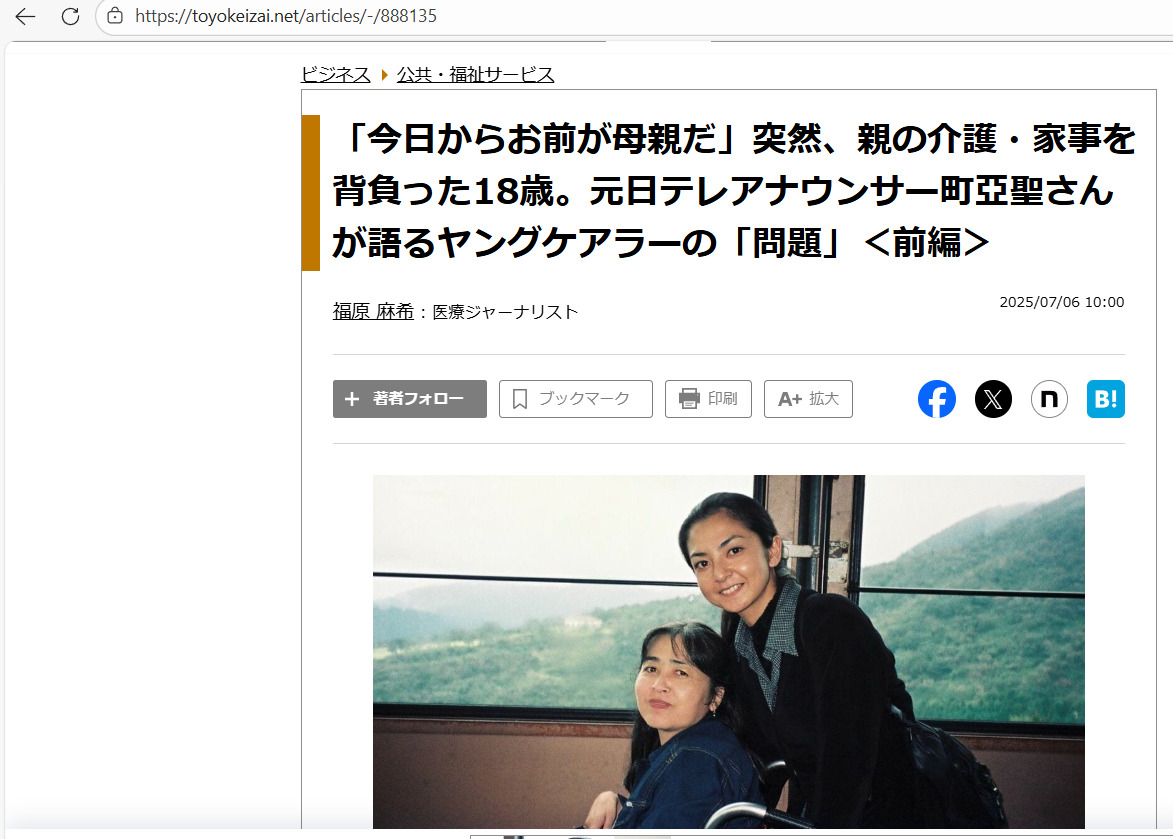Open 公共・福祉サービス category link
The width and height of the screenshot is (1173, 839).
[x=475, y=75]
